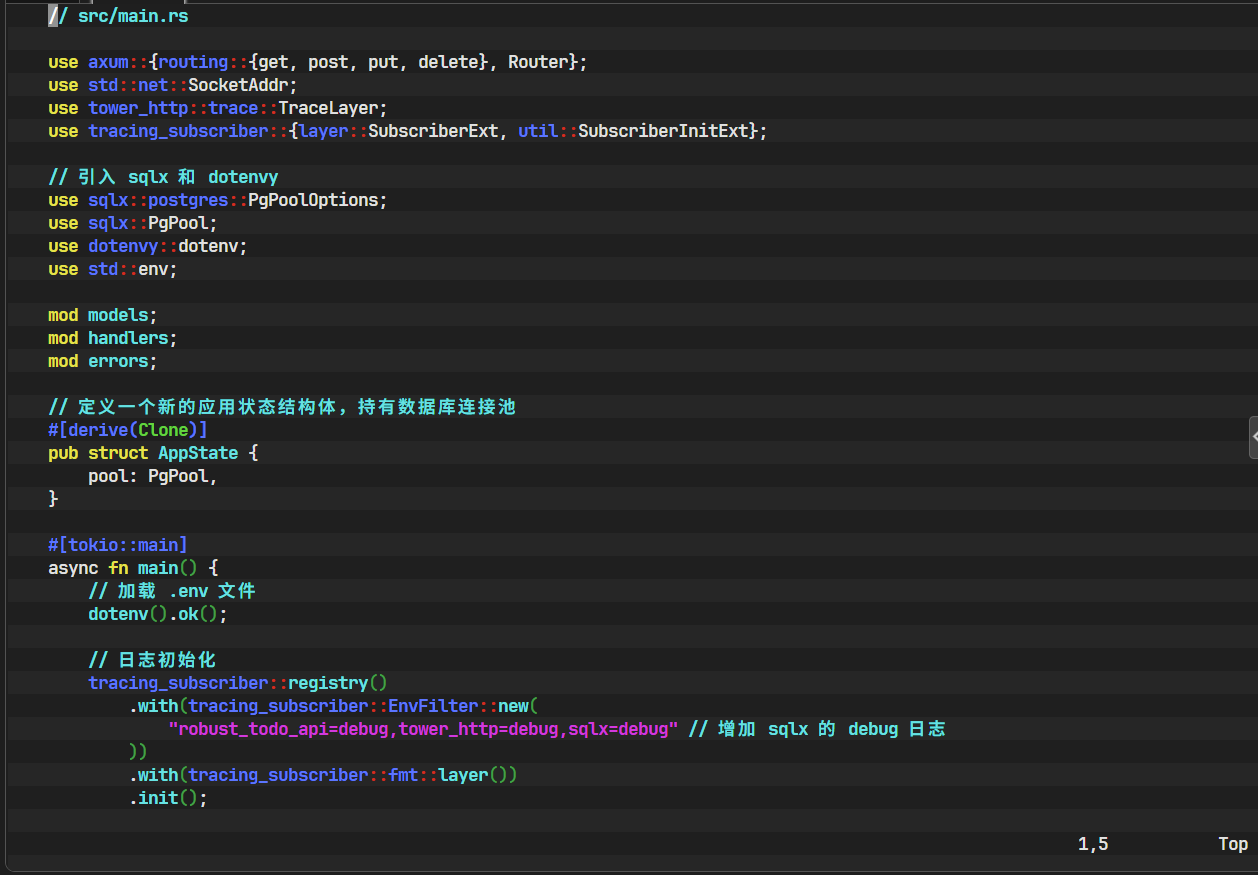Click 'SubscriberExt' in the import line
Viewport: 1258px width, 875px height.
click(433, 131)
